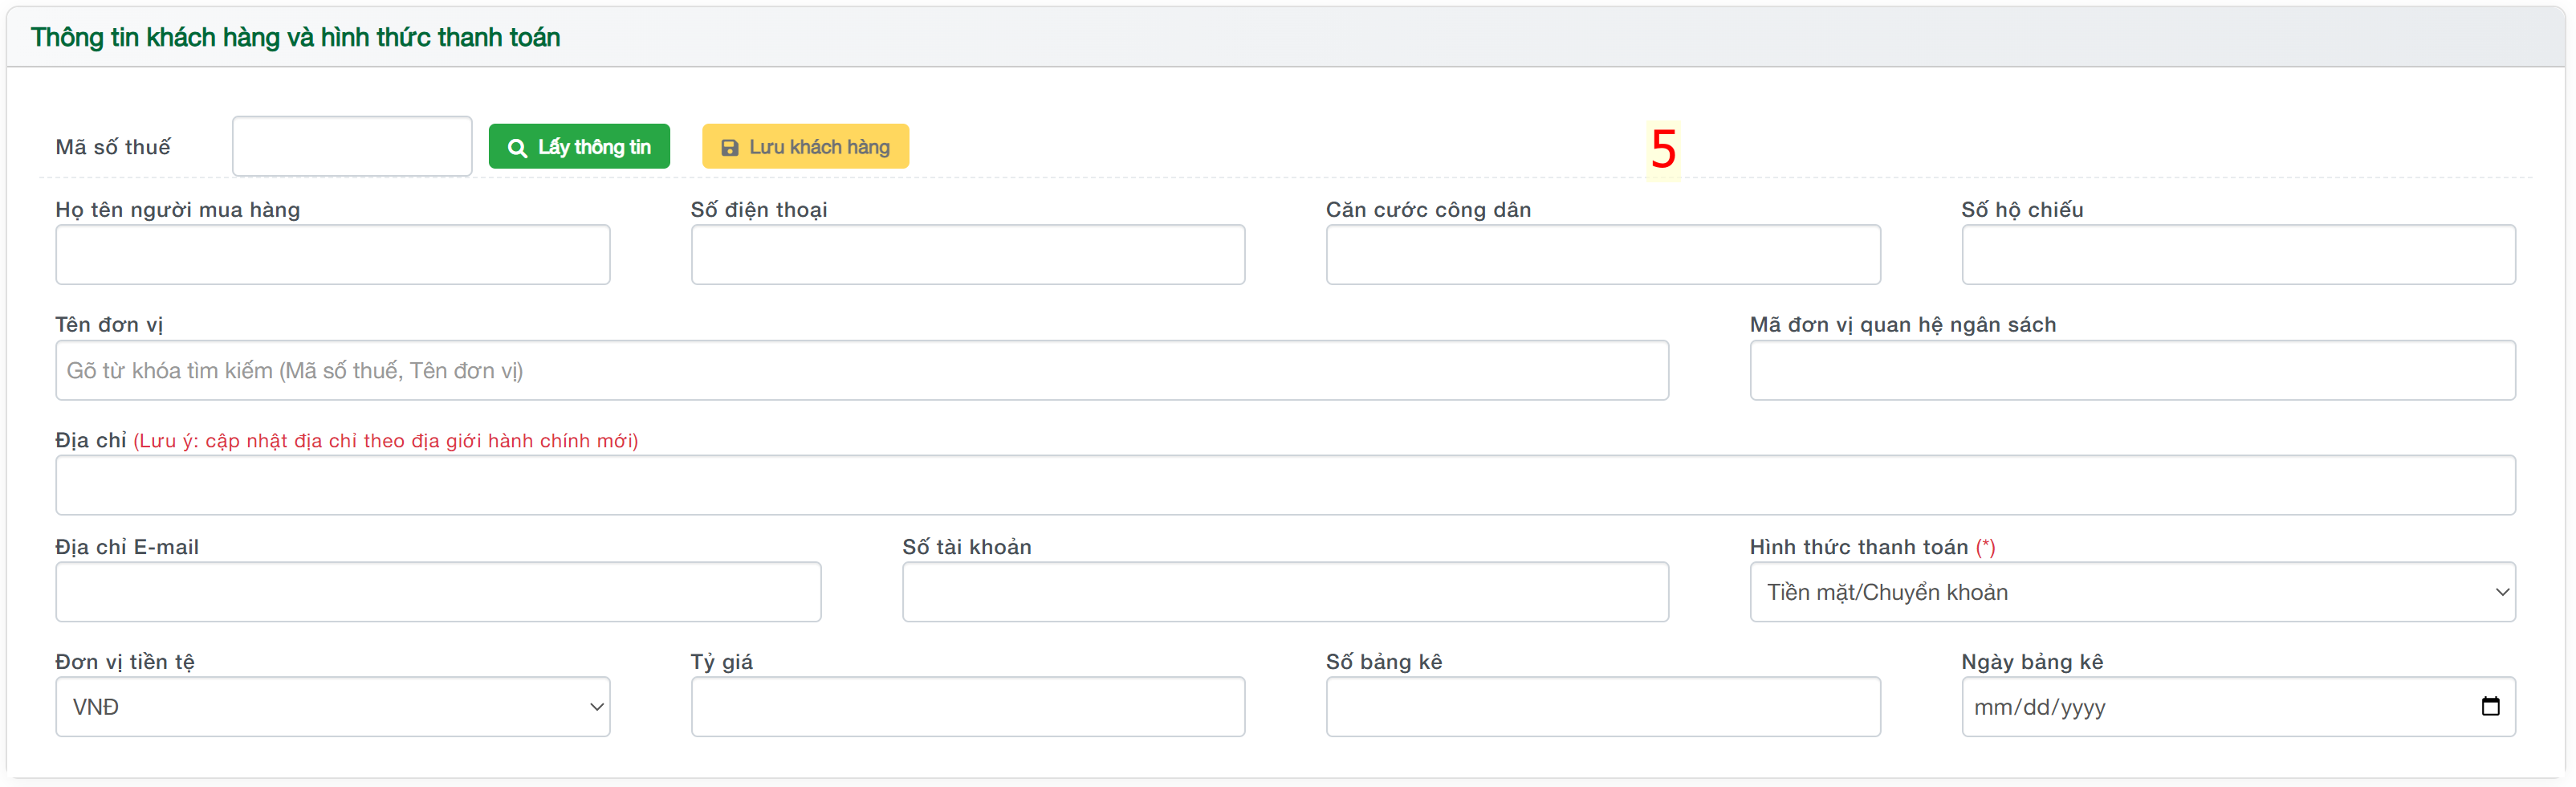Focus the Số hộ chiếu text box
2576x787 pixels.
point(2237,254)
